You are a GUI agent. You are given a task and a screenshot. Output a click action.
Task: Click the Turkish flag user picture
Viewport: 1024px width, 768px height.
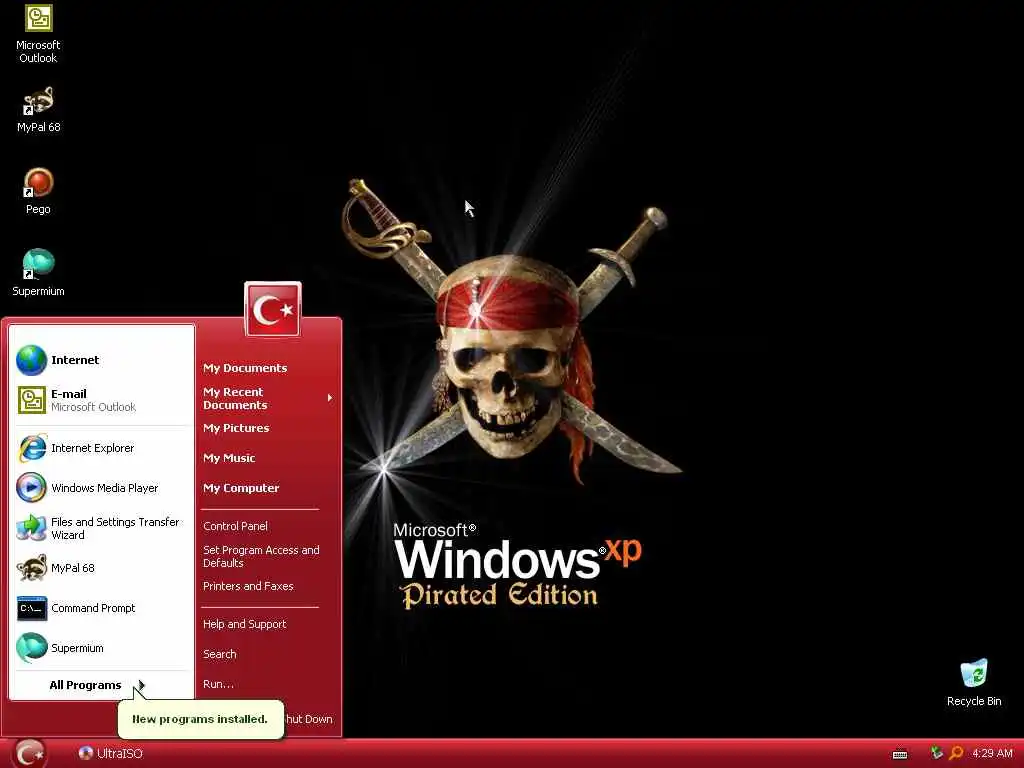273,310
